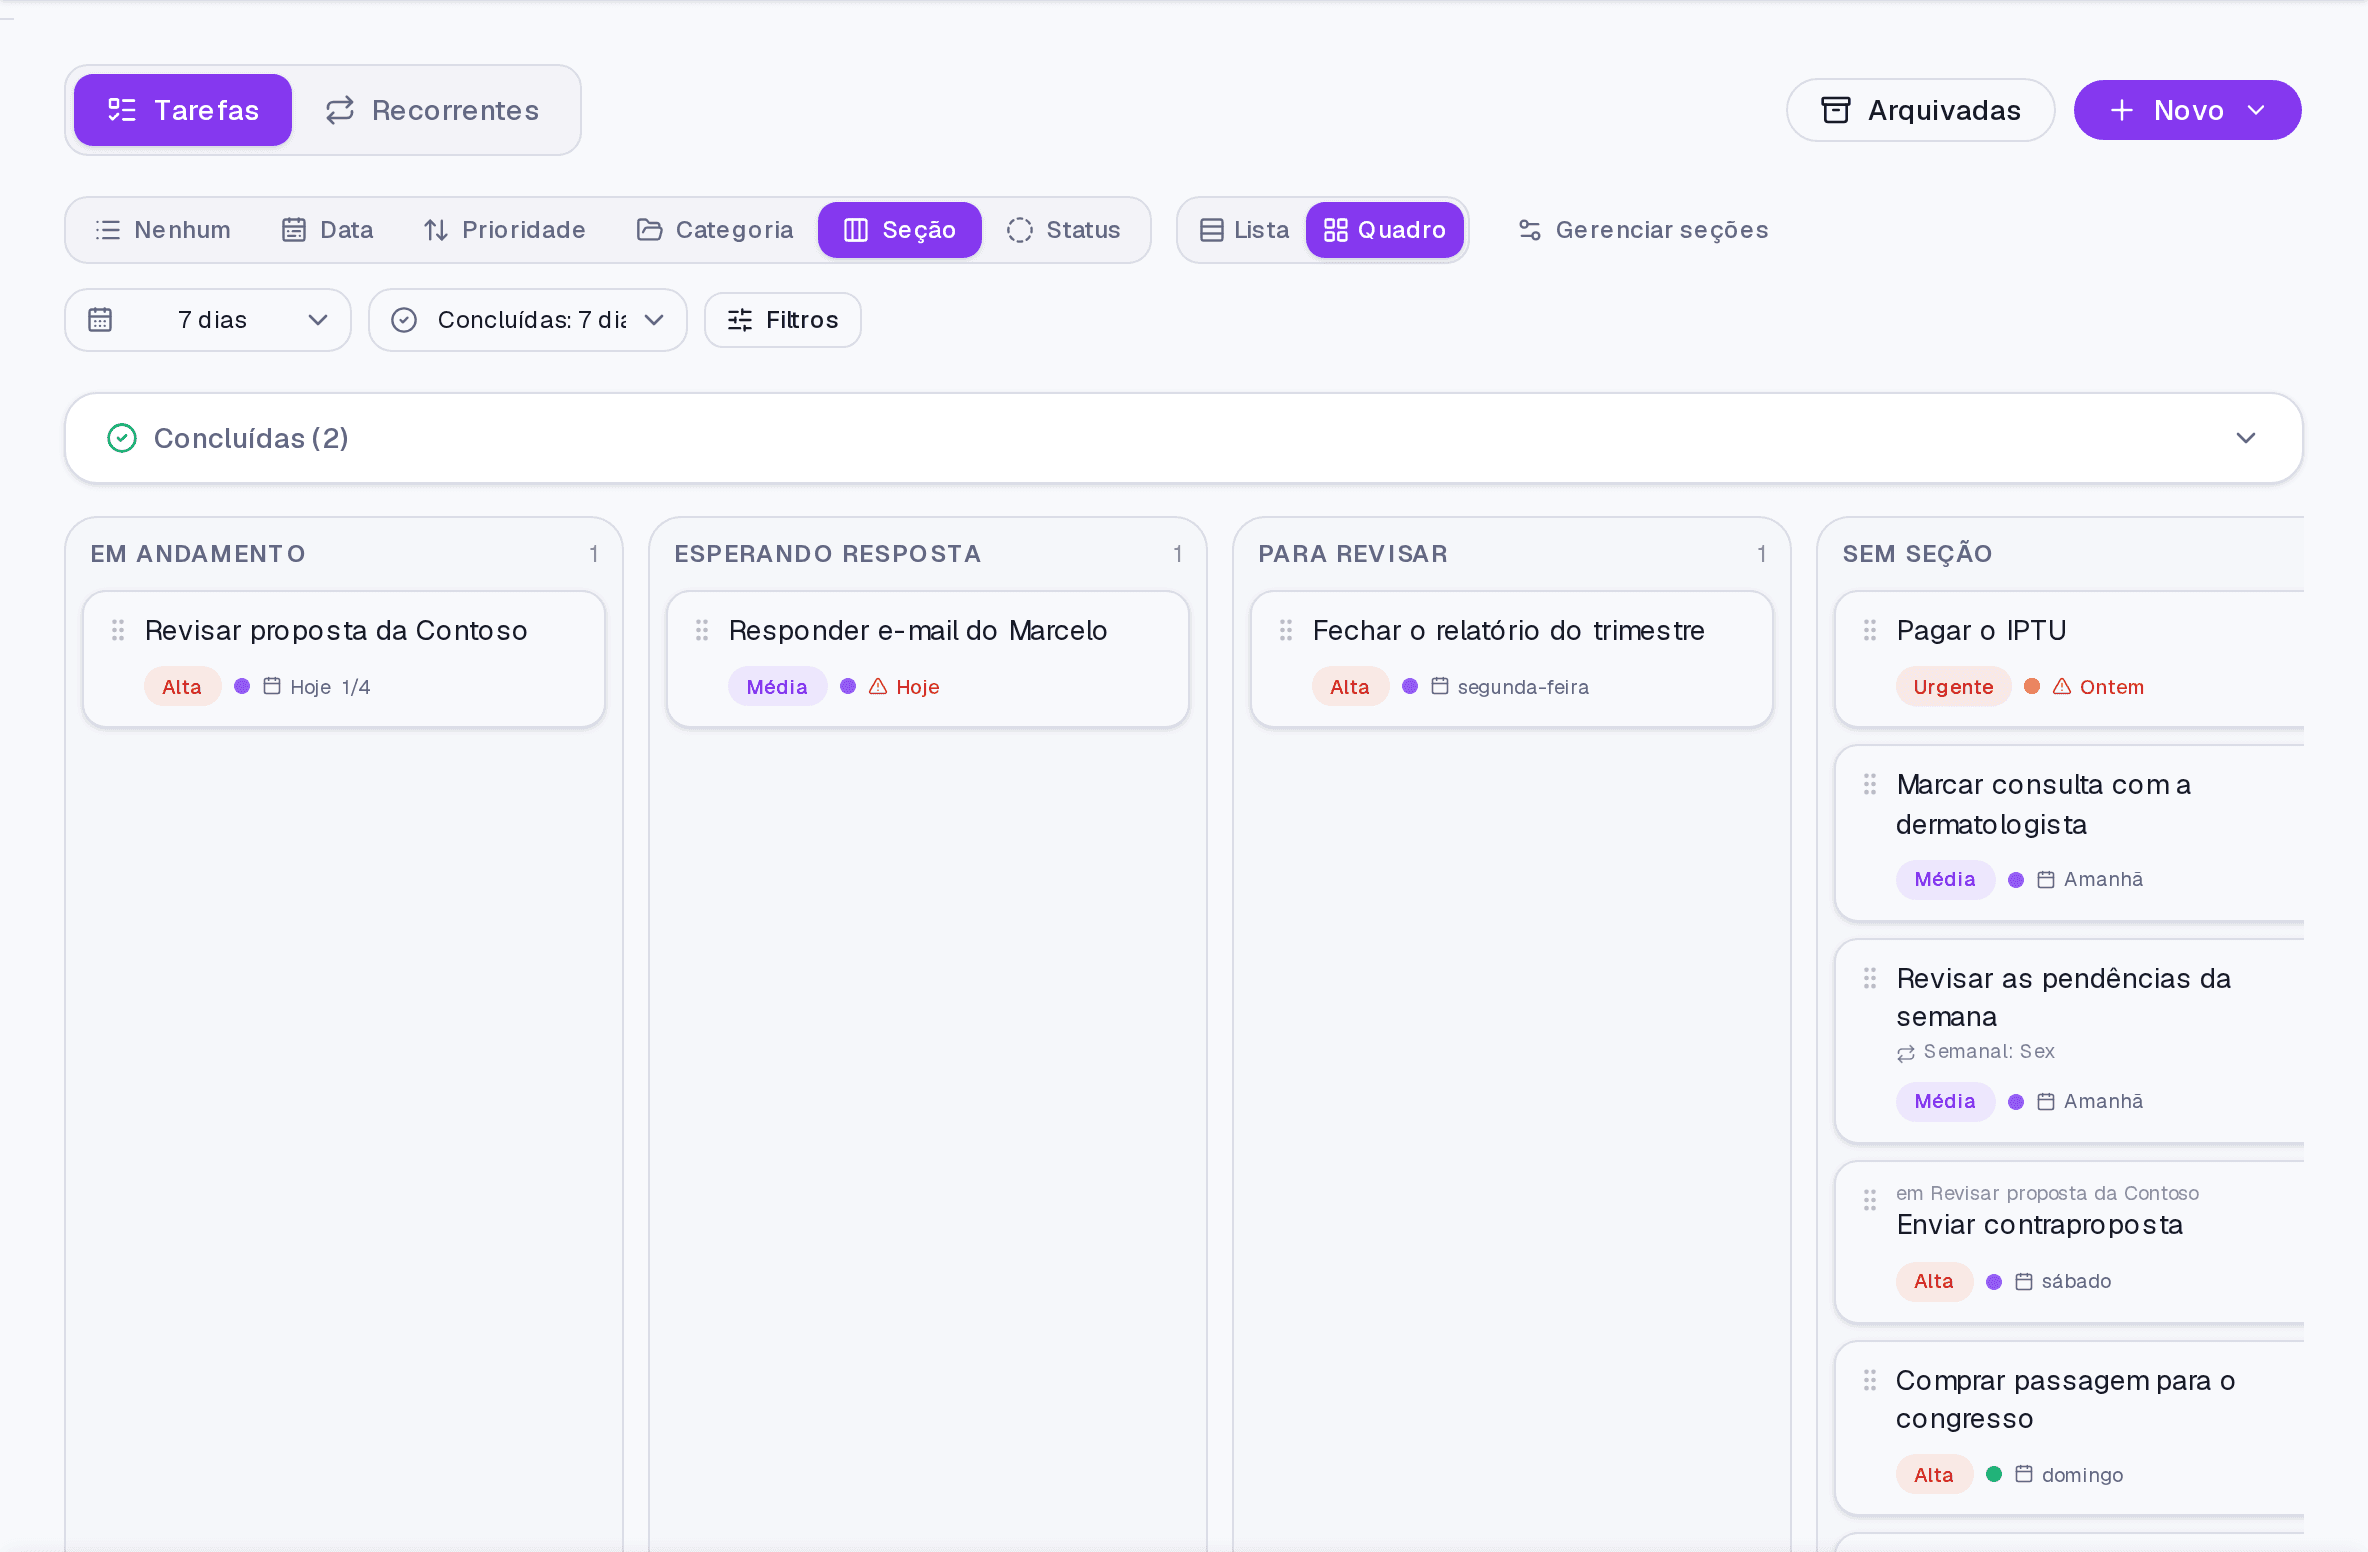Viewport: 2368px width, 1552px height.
Task: Group tasks by Data
Action: coord(328,230)
